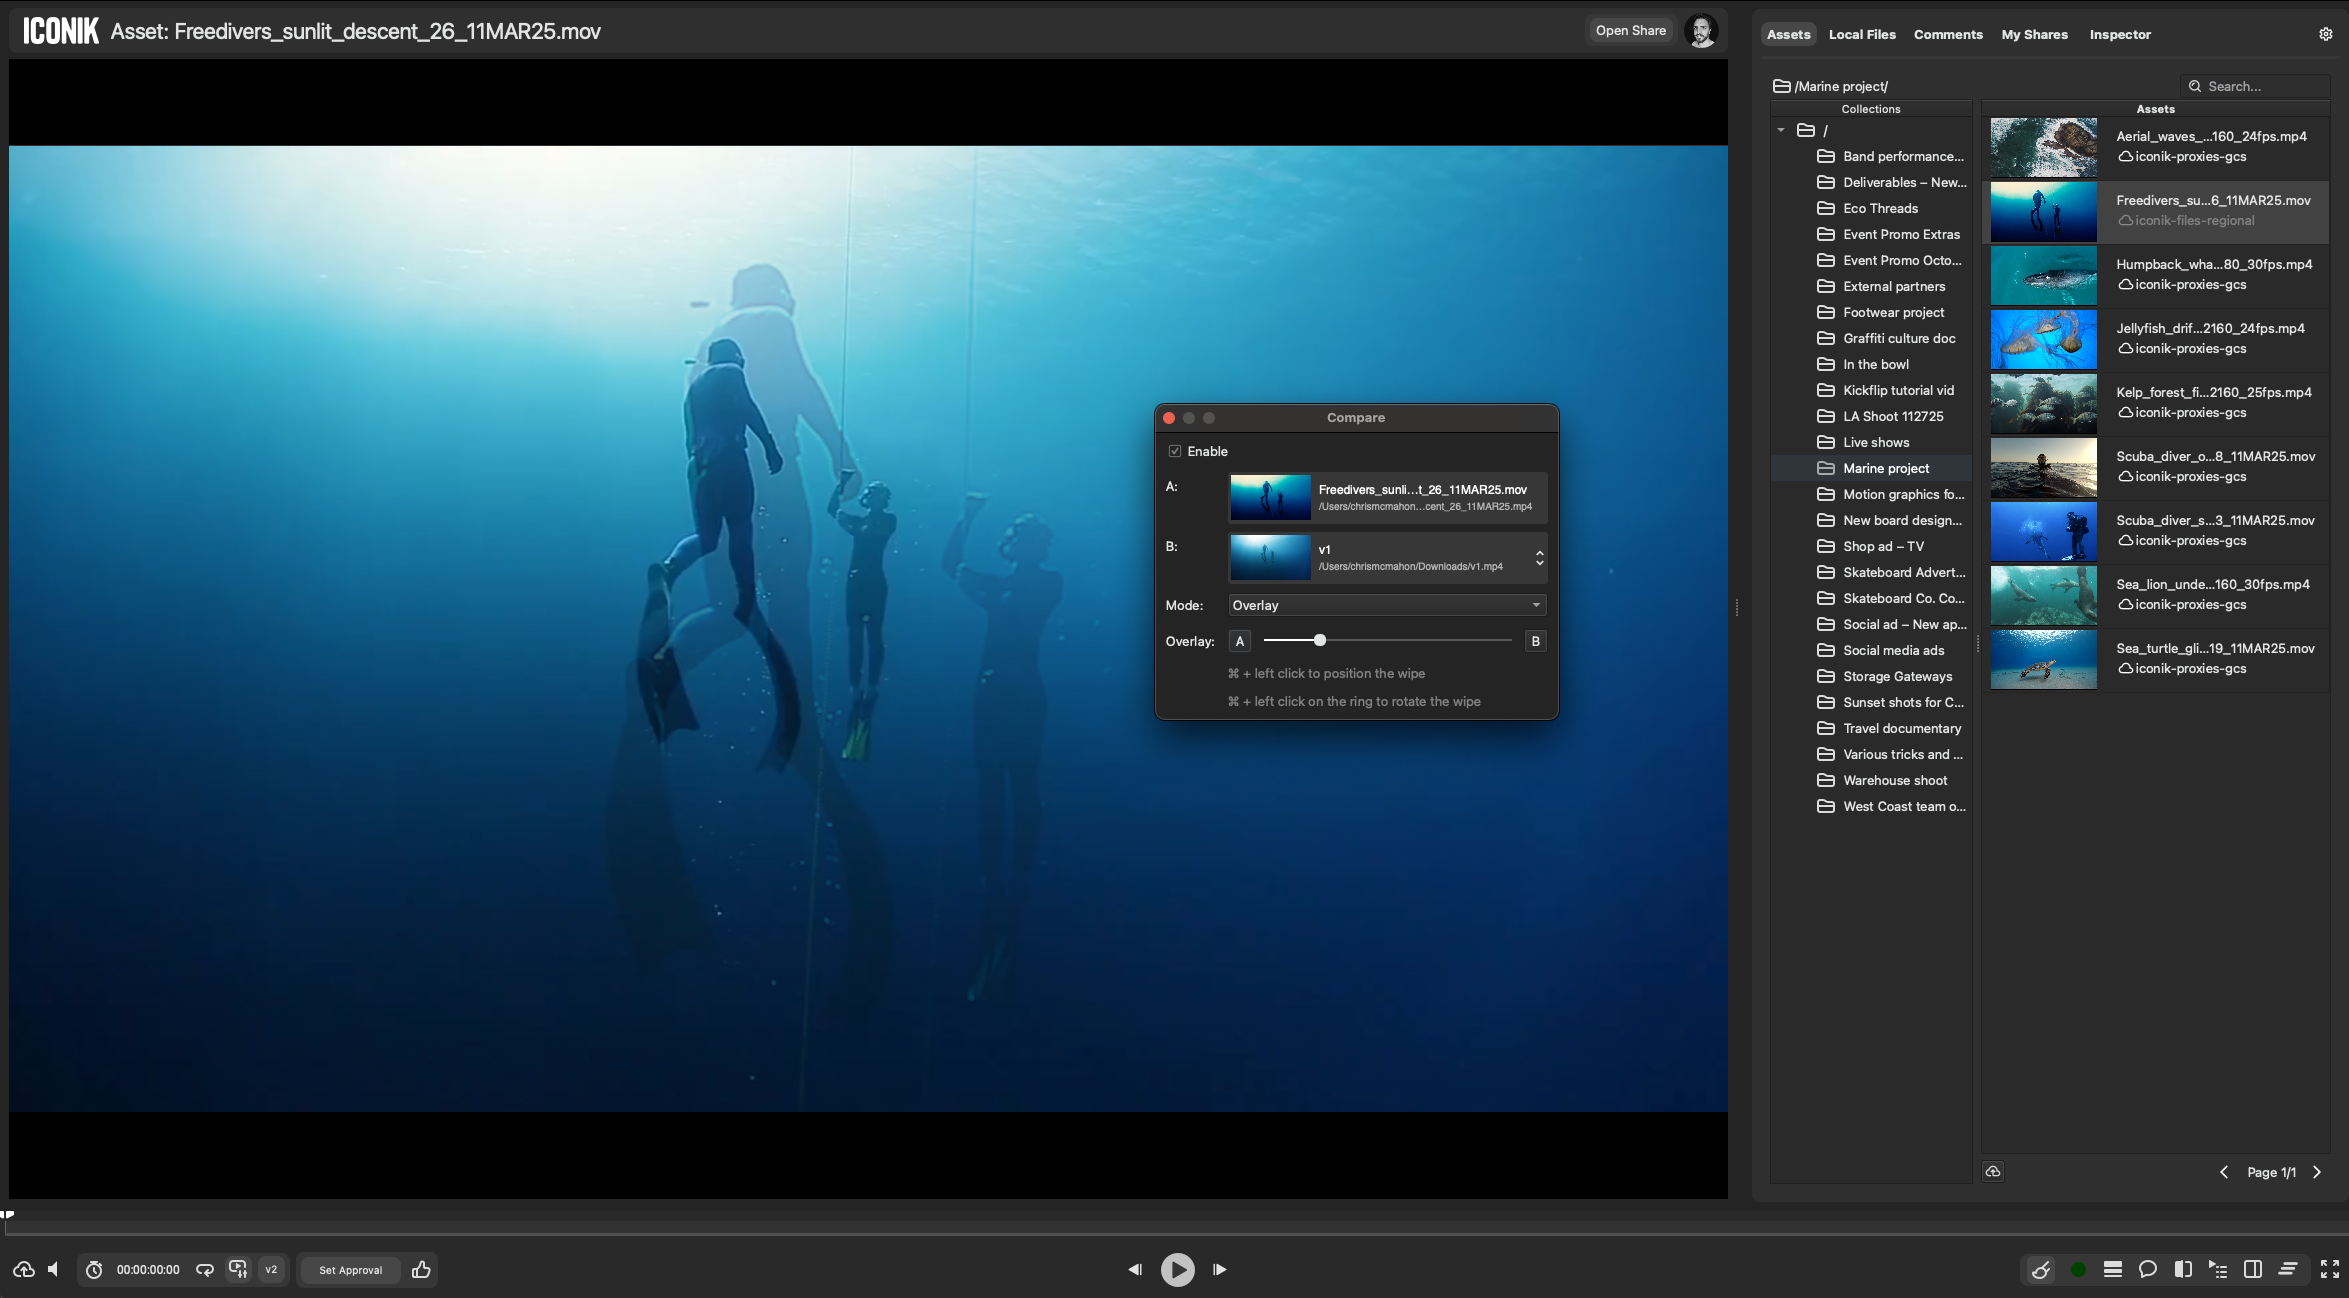Toggle loop playback icon
This screenshot has height=1298, width=2349.
[205, 1269]
